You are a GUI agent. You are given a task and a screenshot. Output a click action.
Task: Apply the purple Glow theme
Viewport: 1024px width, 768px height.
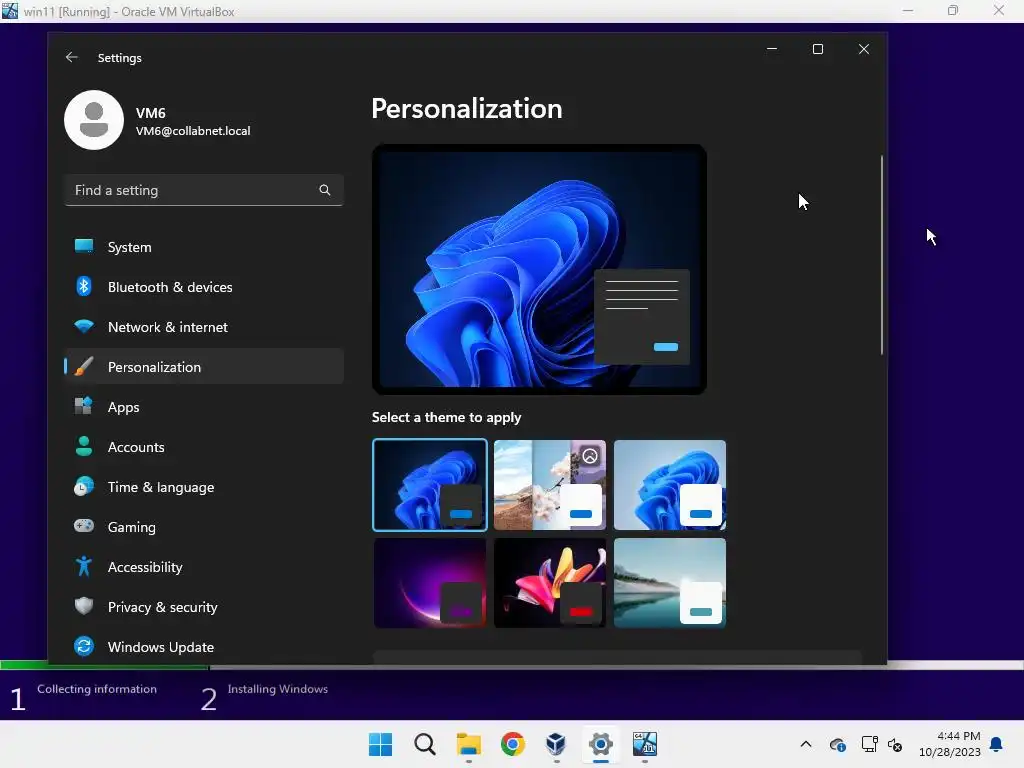pos(430,583)
